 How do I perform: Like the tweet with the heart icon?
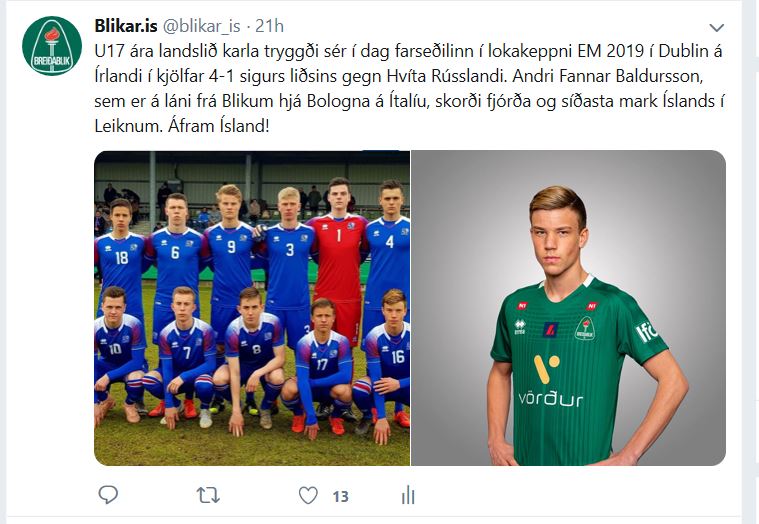tap(308, 495)
